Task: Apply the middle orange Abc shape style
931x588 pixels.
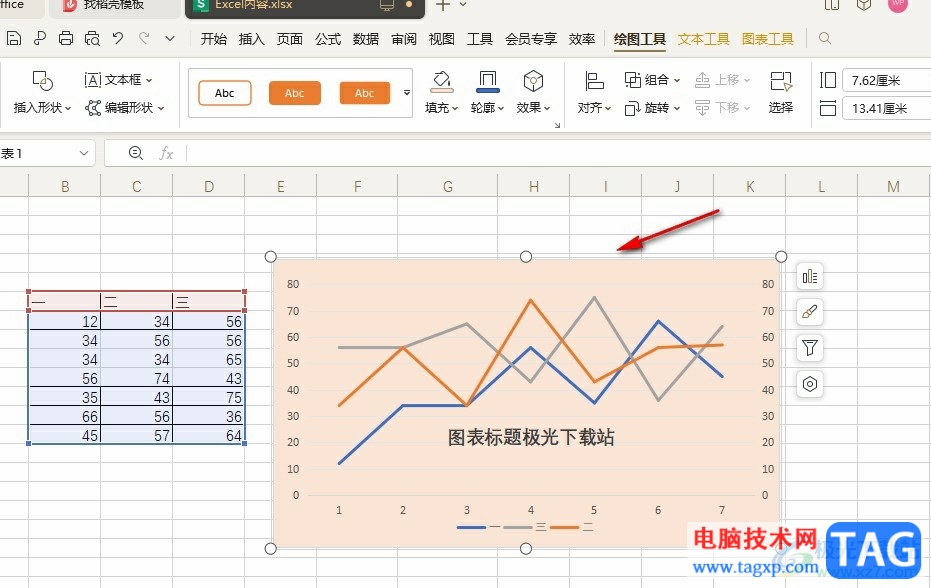Action: (x=294, y=93)
